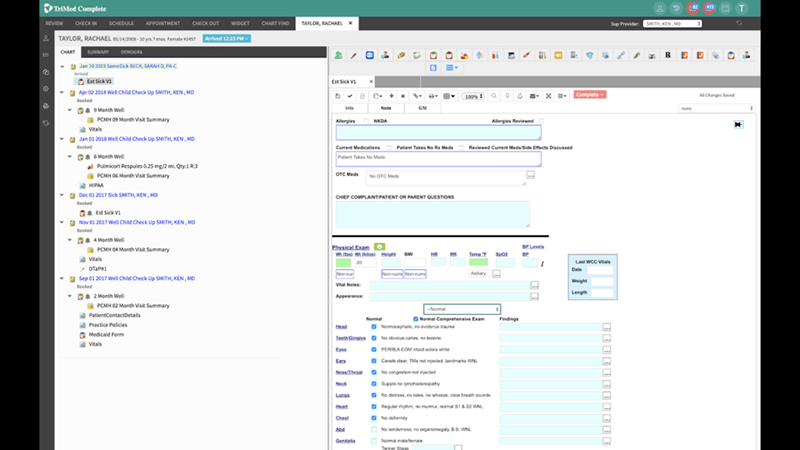Image resolution: width=800 pixels, height=450 pixels.
Task: Click the Heart exam link
Action: [x=341, y=406]
